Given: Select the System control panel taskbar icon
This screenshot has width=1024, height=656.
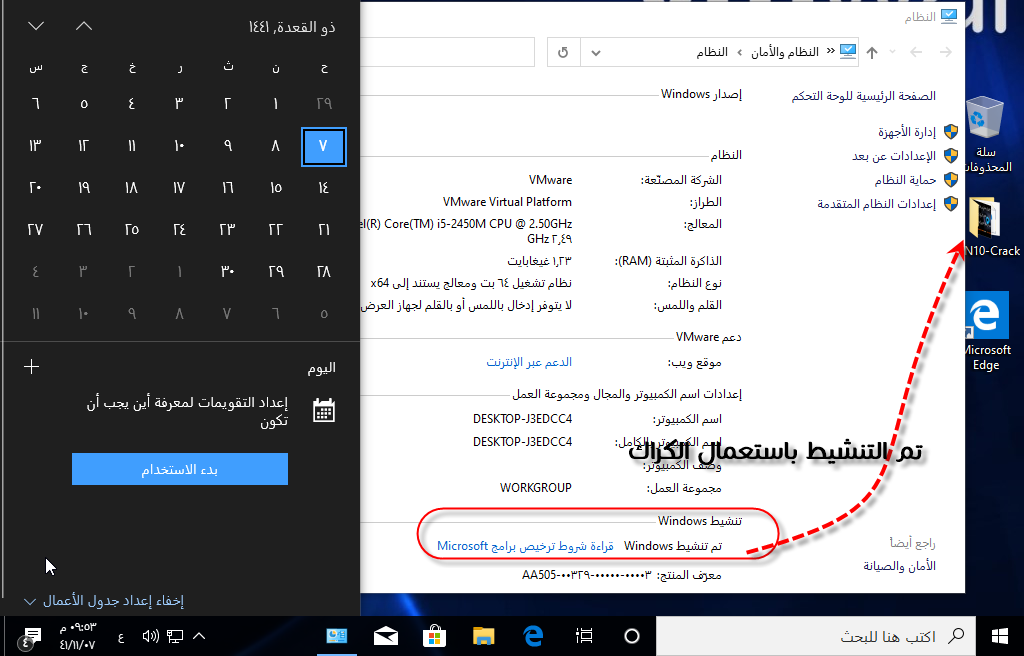Looking at the screenshot, I should point(337,636).
